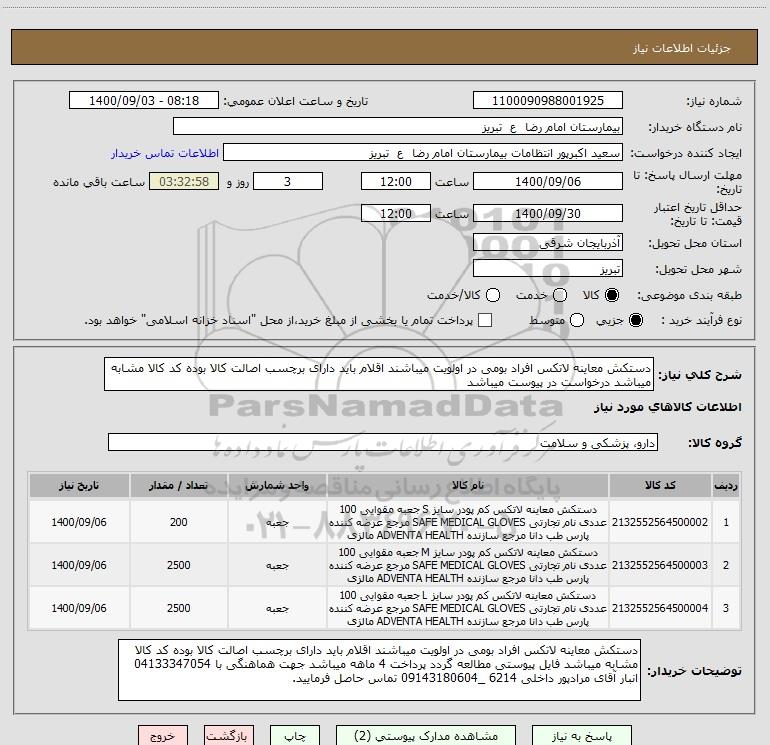
Task: Select the کالا/خدمت radio button
Action: pos(493,295)
